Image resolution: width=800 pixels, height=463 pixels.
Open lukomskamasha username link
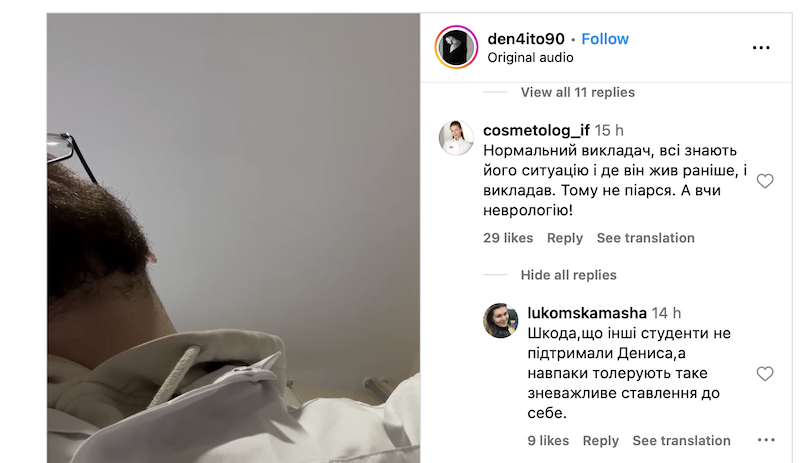(x=587, y=312)
